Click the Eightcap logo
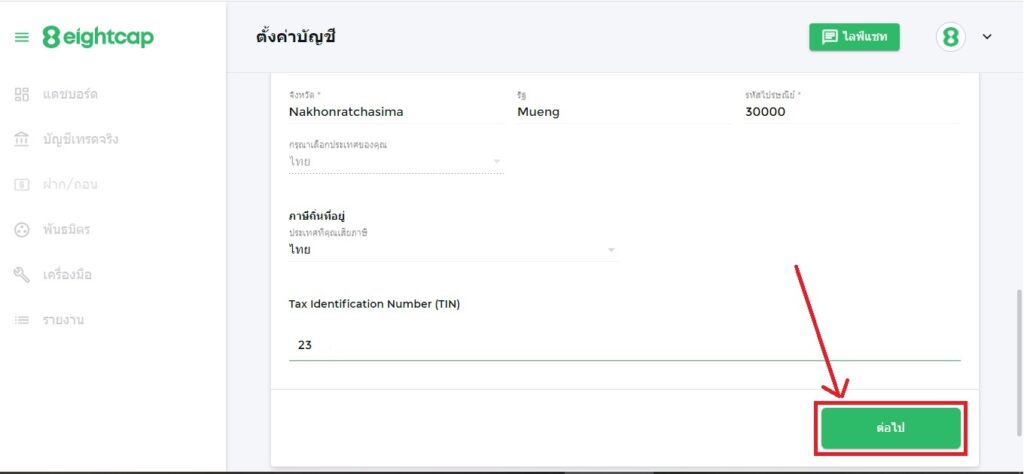 pyautogui.click(x=98, y=38)
